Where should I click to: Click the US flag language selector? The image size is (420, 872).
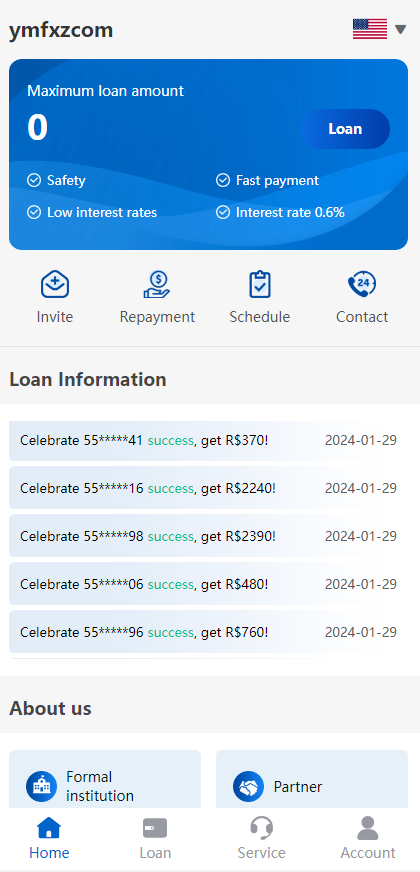370,29
